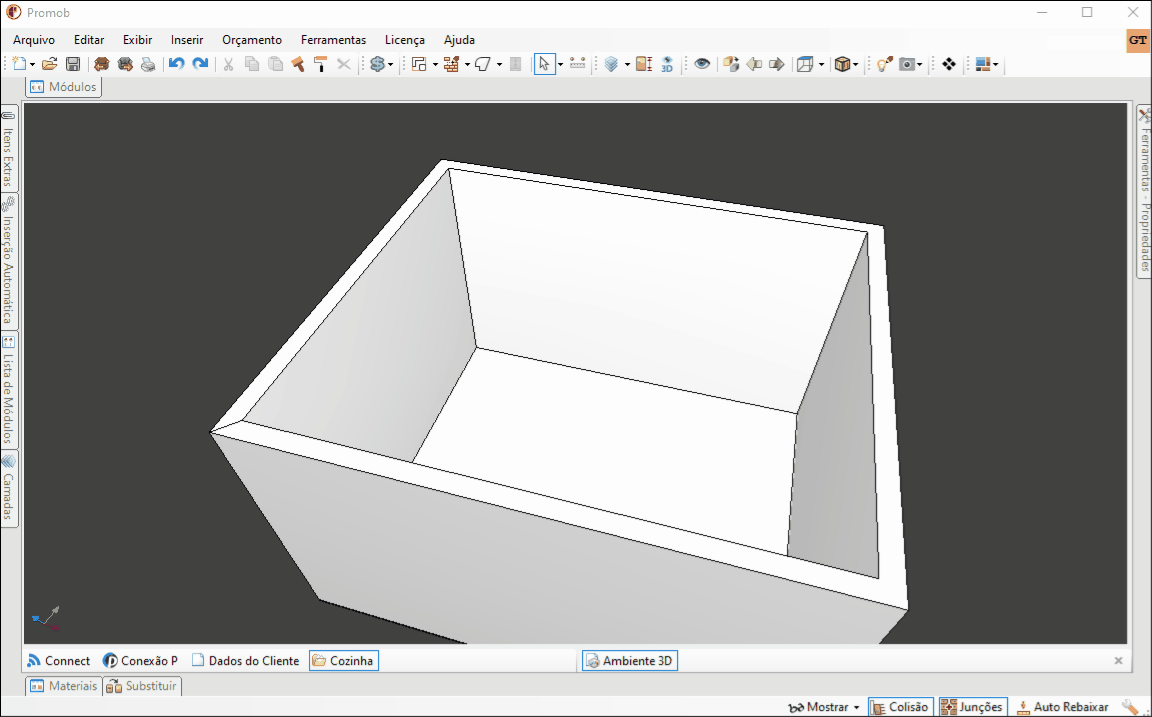Expand the Itens Extras side panel
Screen dimensions: 1152x717
pos(9,149)
